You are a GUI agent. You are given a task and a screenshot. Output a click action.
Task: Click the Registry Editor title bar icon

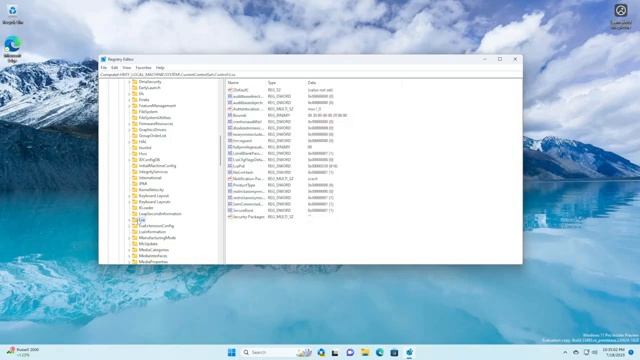coord(103,59)
